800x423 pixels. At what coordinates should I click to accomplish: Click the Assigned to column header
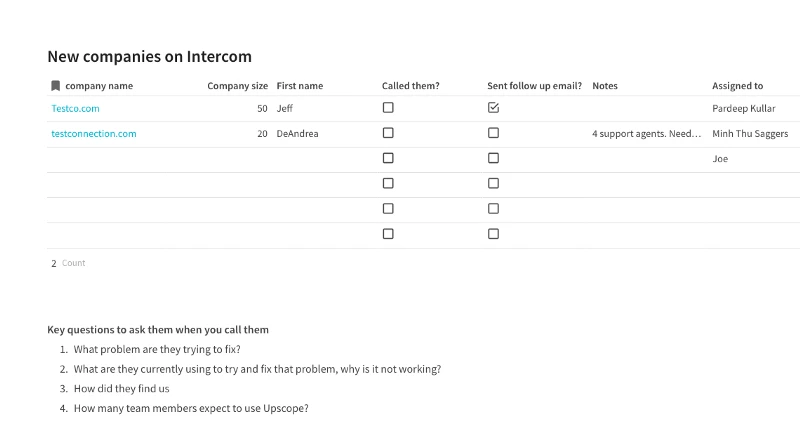click(737, 86)
